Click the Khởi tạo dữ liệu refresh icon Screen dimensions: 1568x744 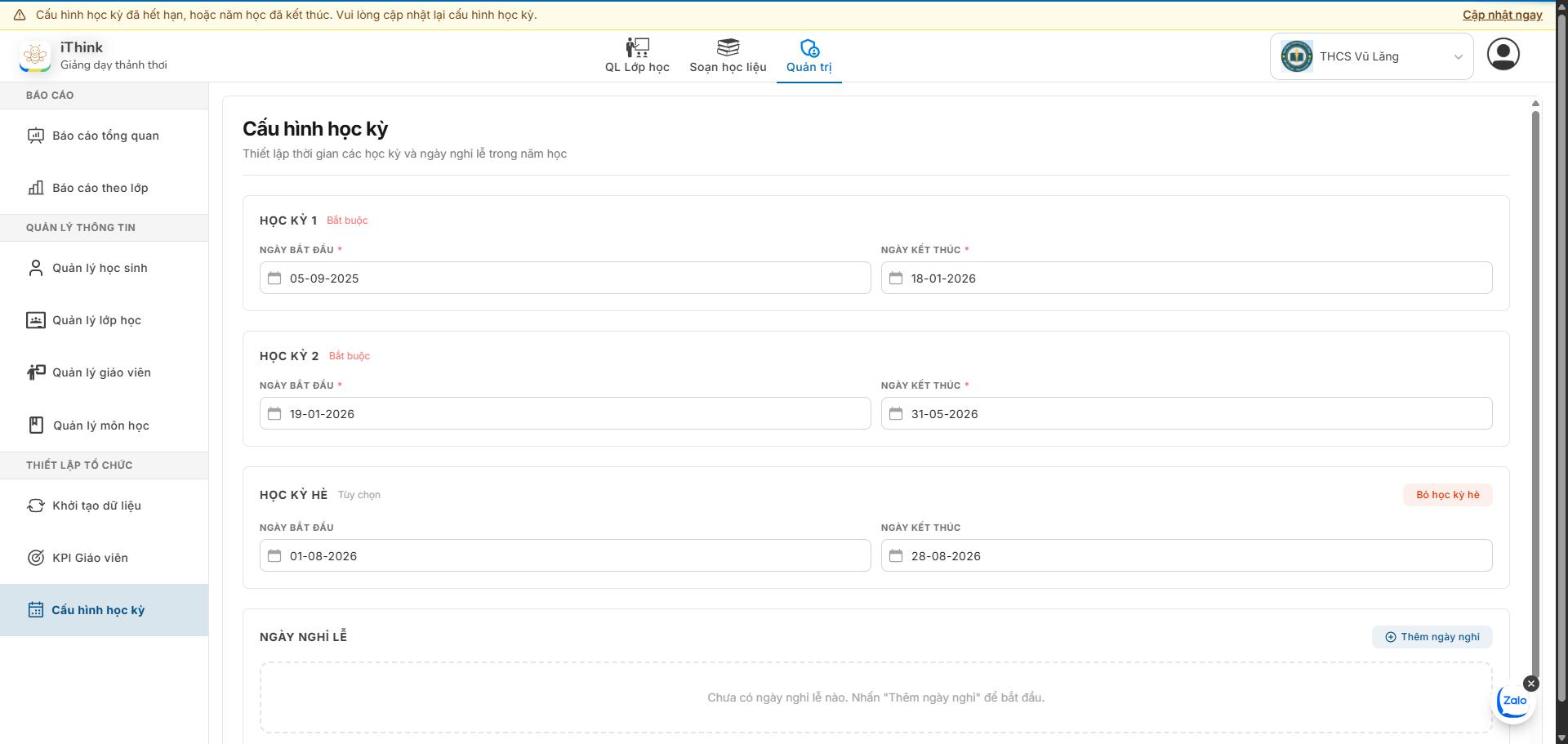(36, 505)
